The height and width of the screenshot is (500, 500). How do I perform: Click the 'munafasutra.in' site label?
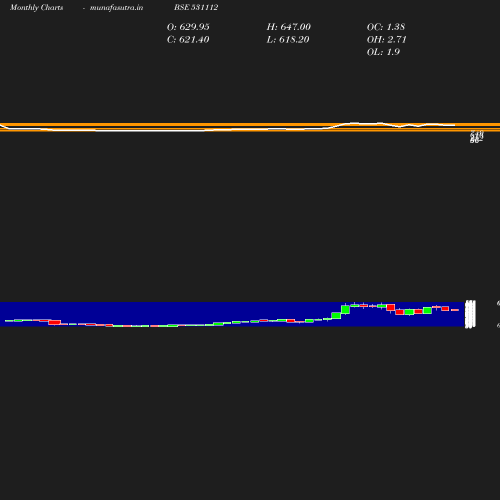pos(116,7)
